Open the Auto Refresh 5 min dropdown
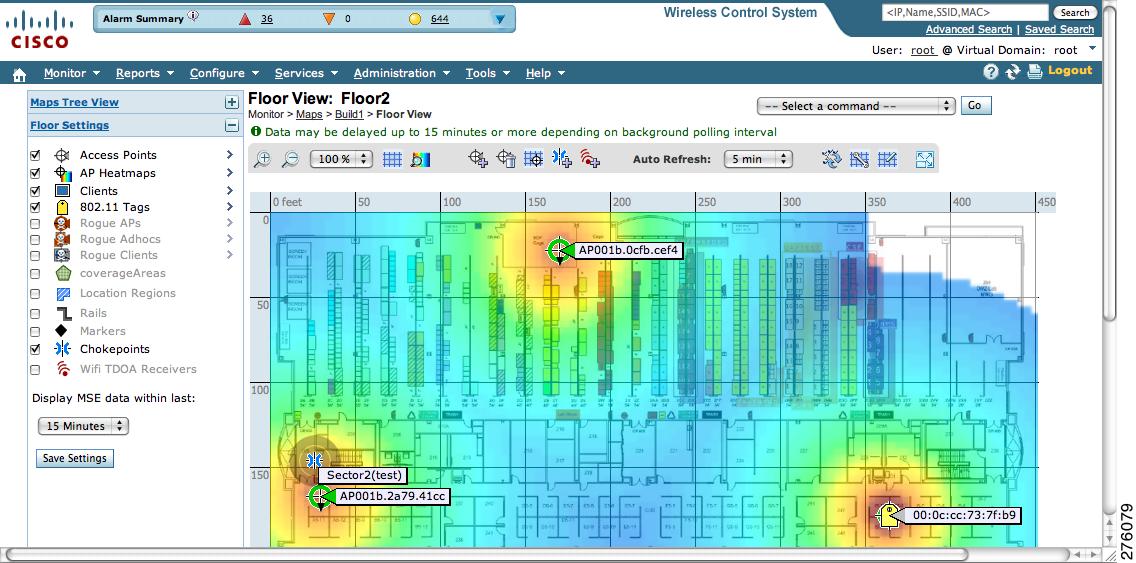 [758, 159]
